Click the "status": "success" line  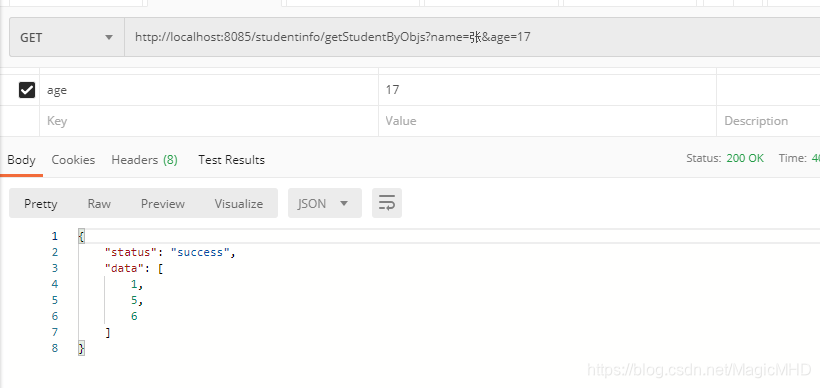coord(170,253)
